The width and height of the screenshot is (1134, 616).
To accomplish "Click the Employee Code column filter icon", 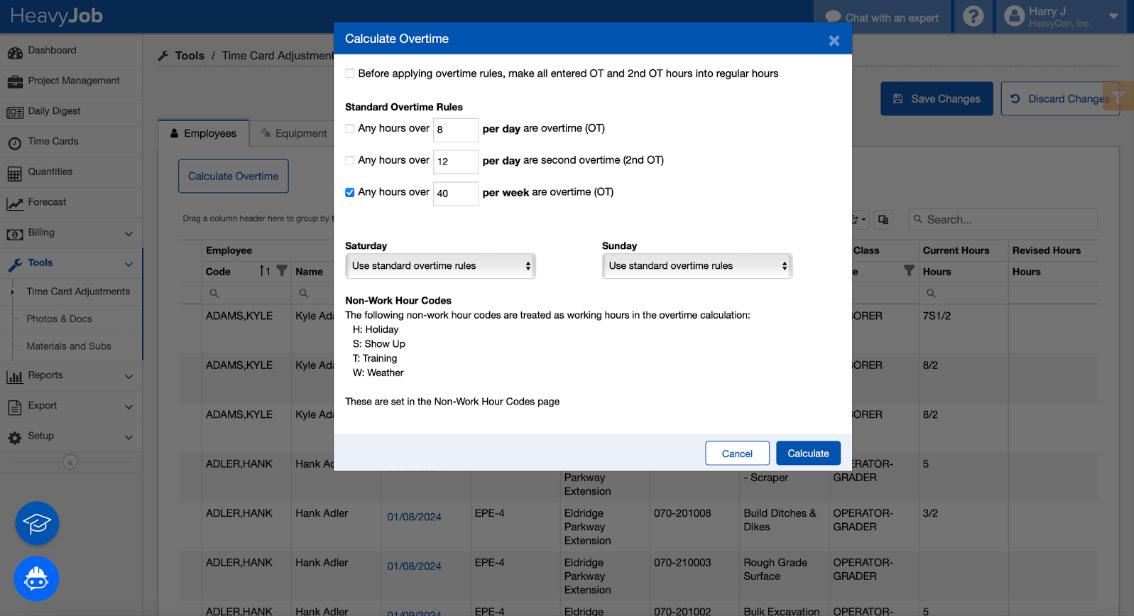I will coord(281,271).
